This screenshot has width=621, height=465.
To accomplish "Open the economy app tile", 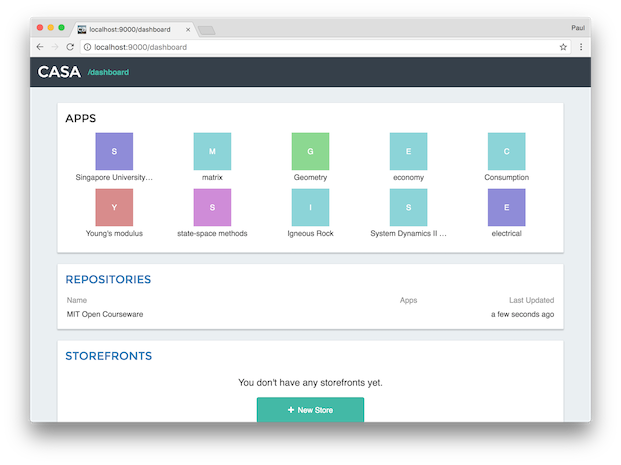I will 408,152.
